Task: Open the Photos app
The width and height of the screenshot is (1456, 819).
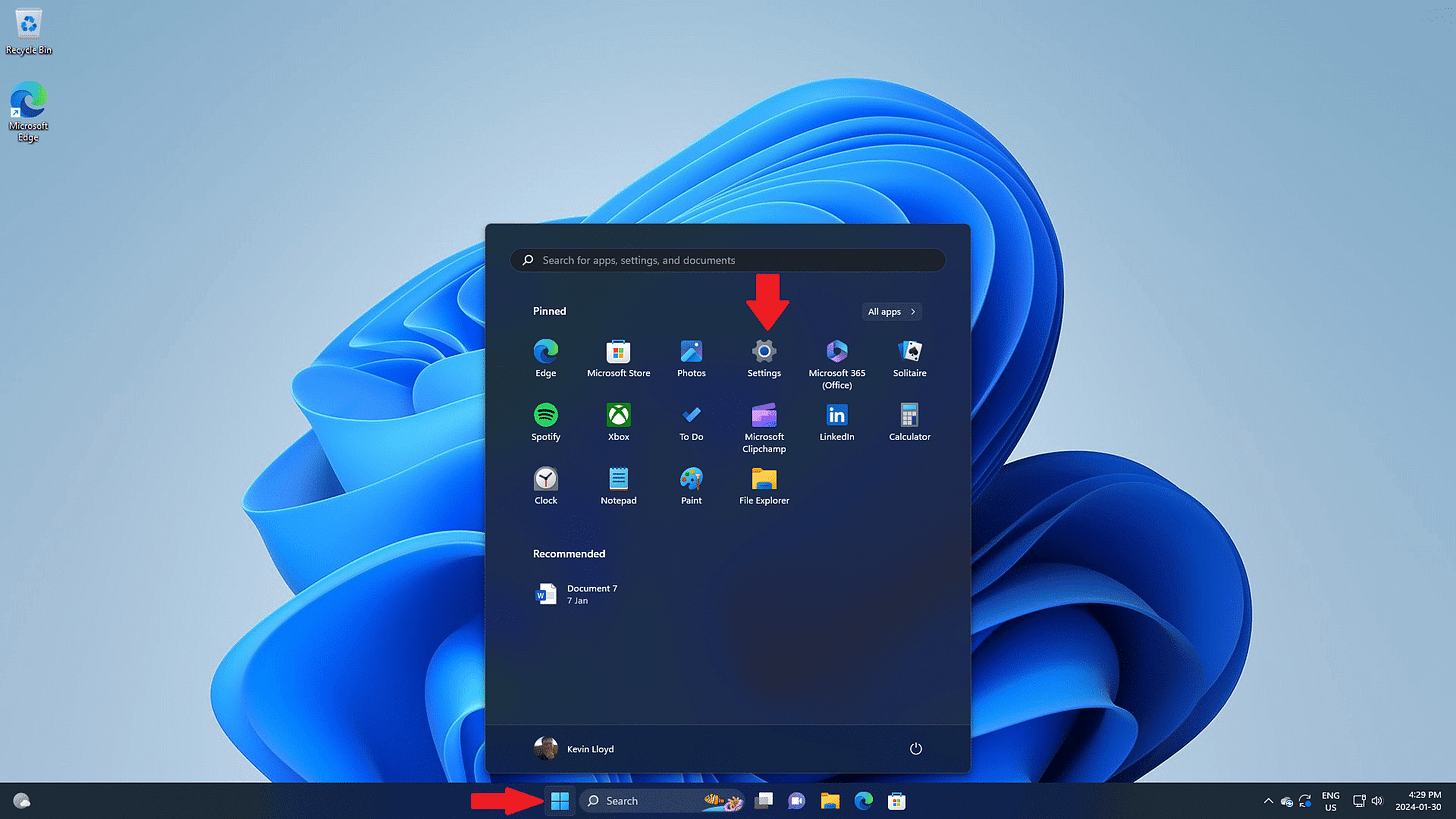Action: pos(691,354)
